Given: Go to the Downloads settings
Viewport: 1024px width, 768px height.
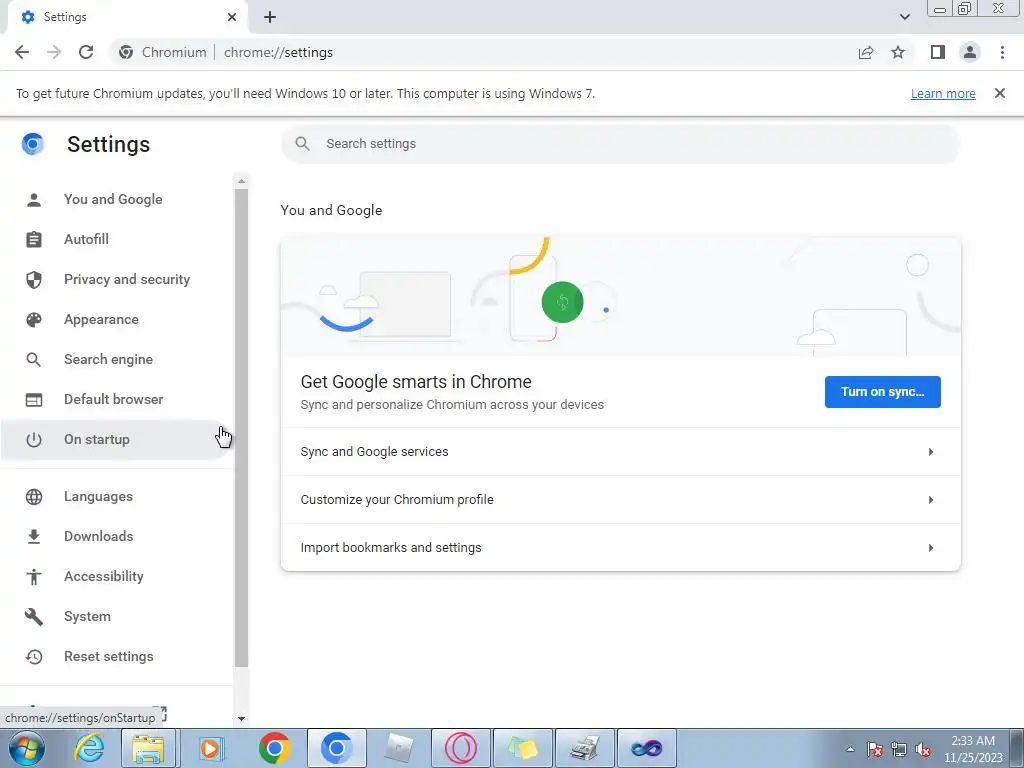Looking at the screenshot, I should pos(116,536).
